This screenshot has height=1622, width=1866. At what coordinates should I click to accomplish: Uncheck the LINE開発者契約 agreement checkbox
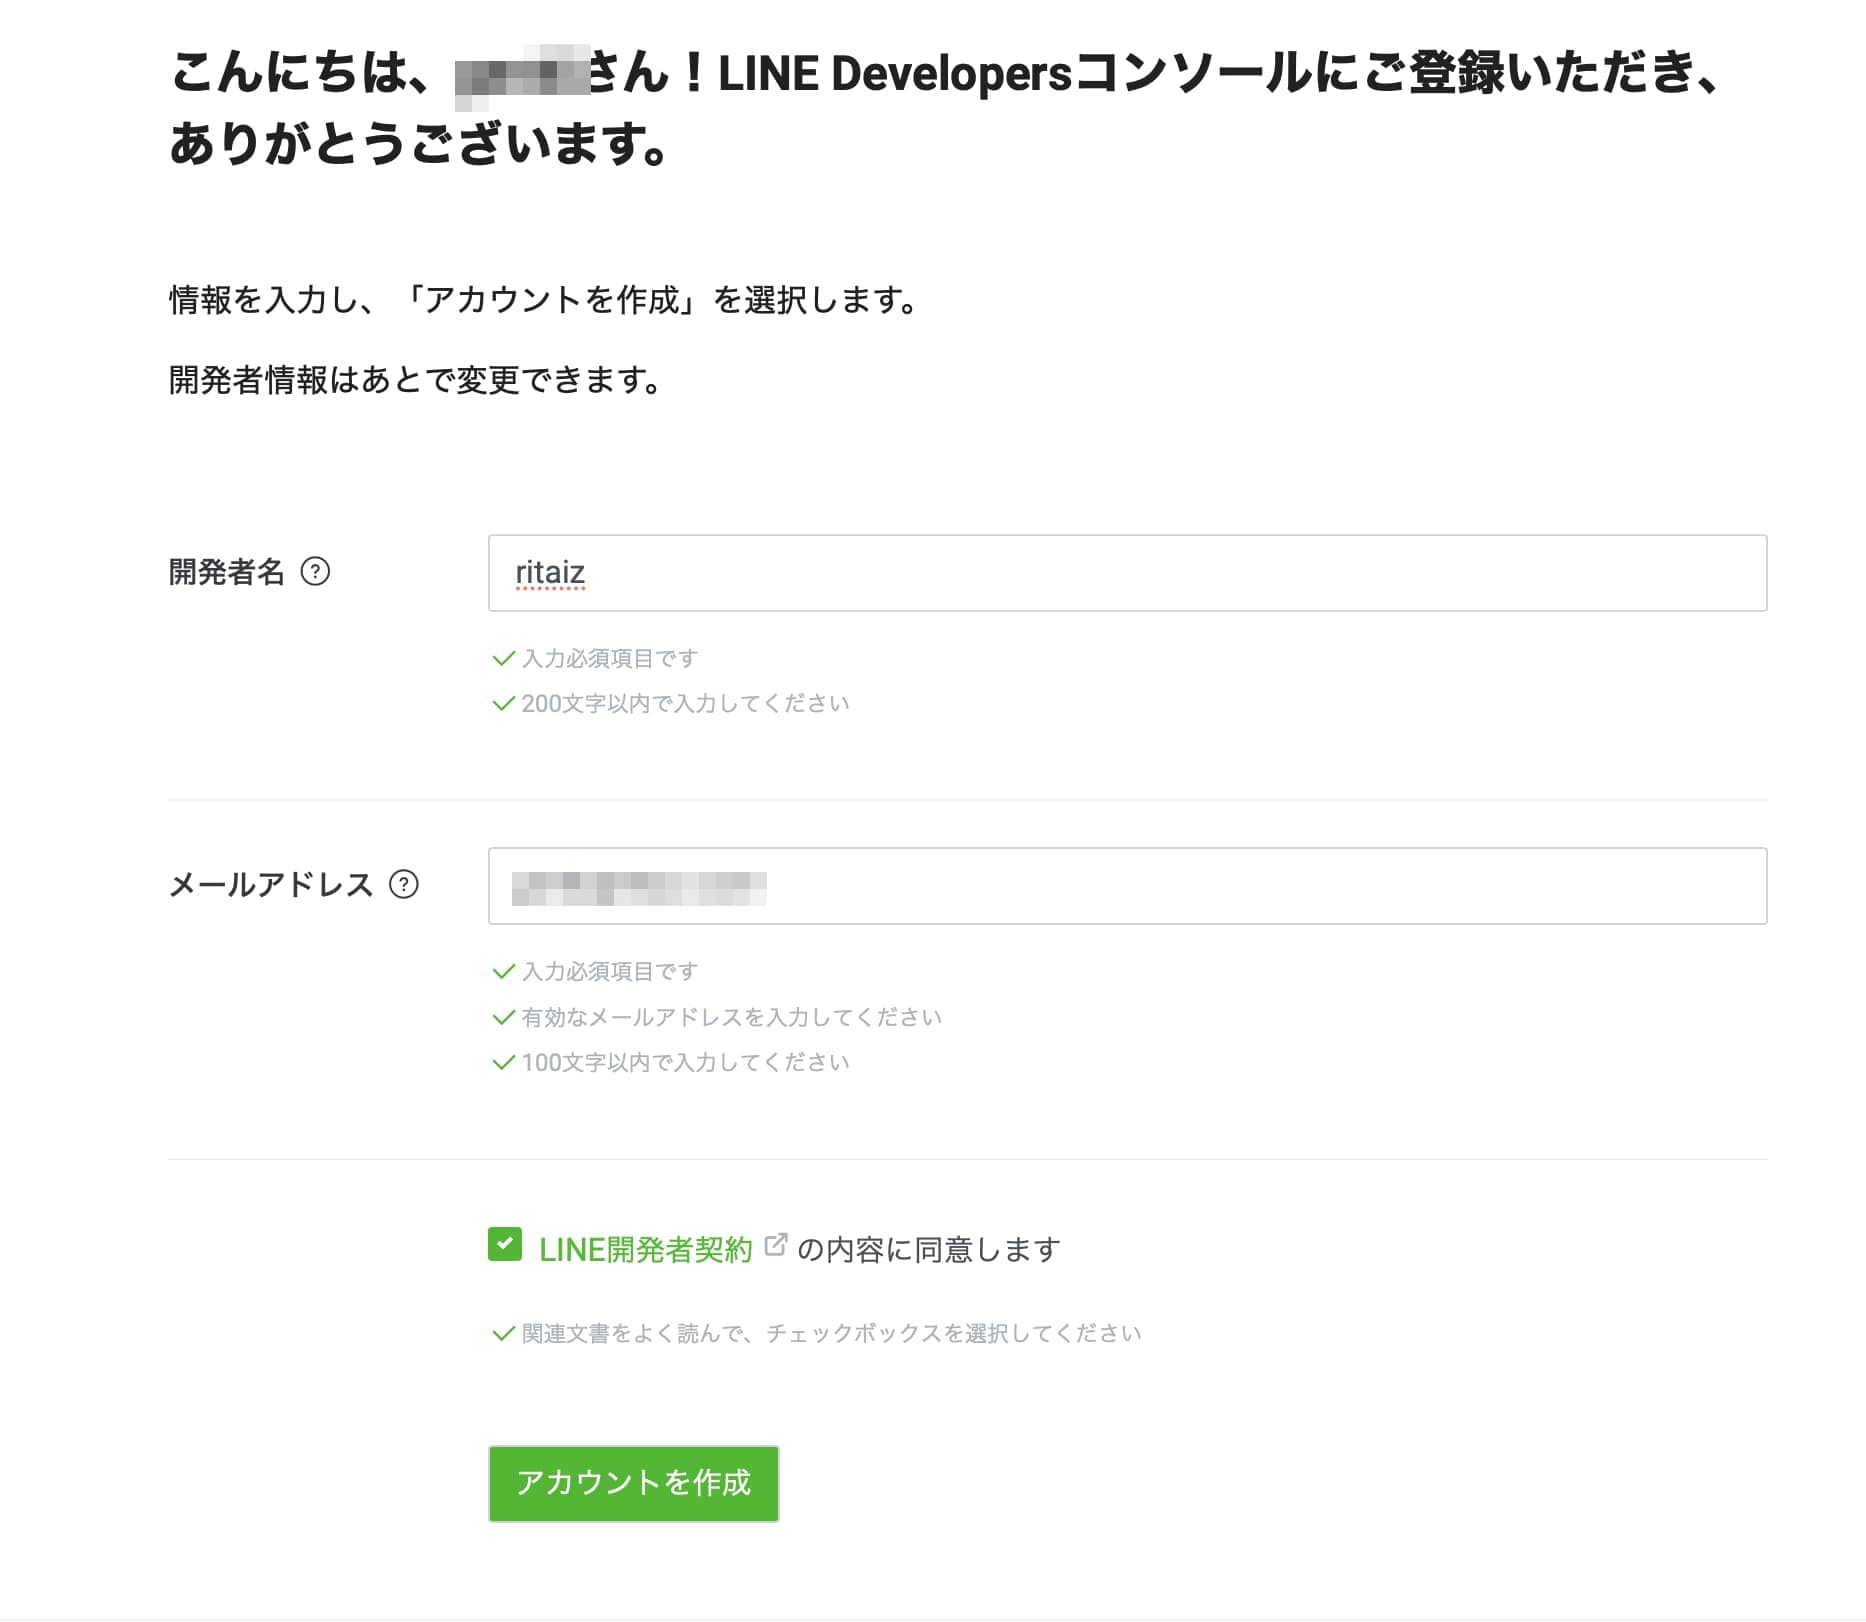pyautogui.click(x=505, y=1245)
